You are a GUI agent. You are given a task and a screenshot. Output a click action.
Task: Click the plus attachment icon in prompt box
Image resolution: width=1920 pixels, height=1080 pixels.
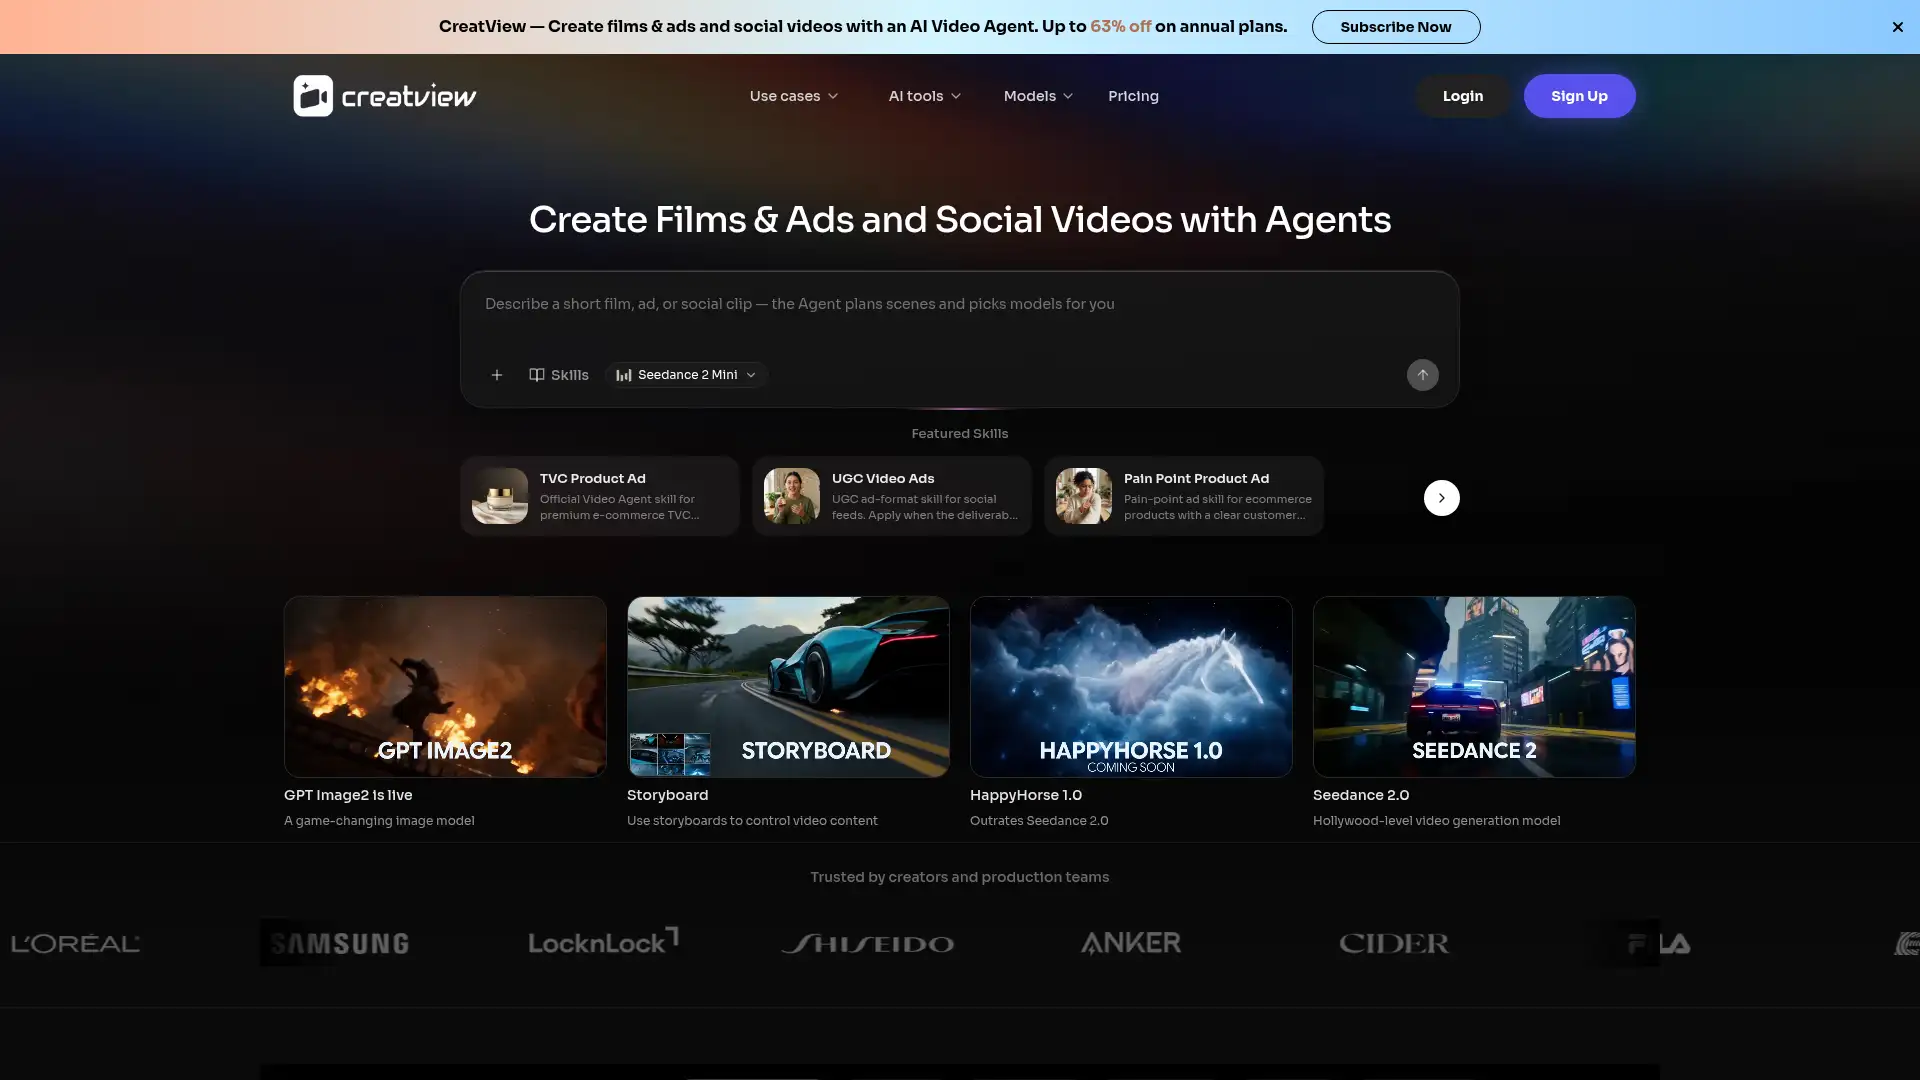pos(497,375)
